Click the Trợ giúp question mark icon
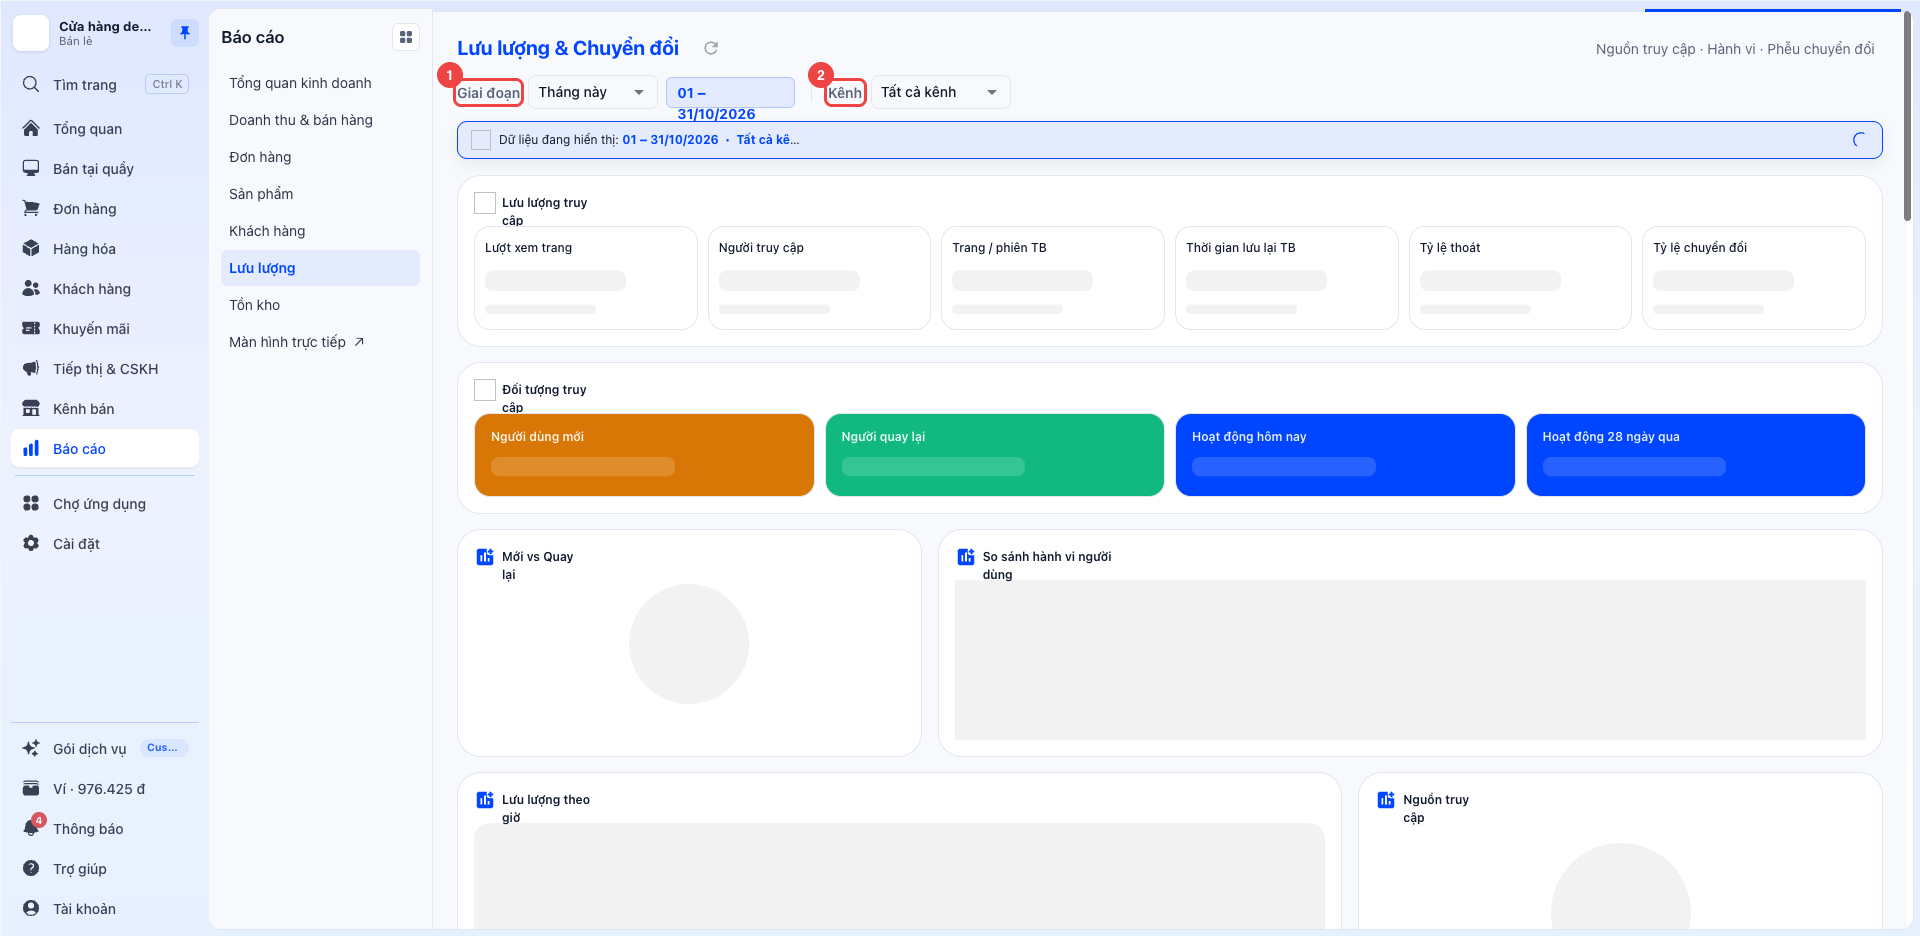This screenshot has height=936, width=1920. 31,868
